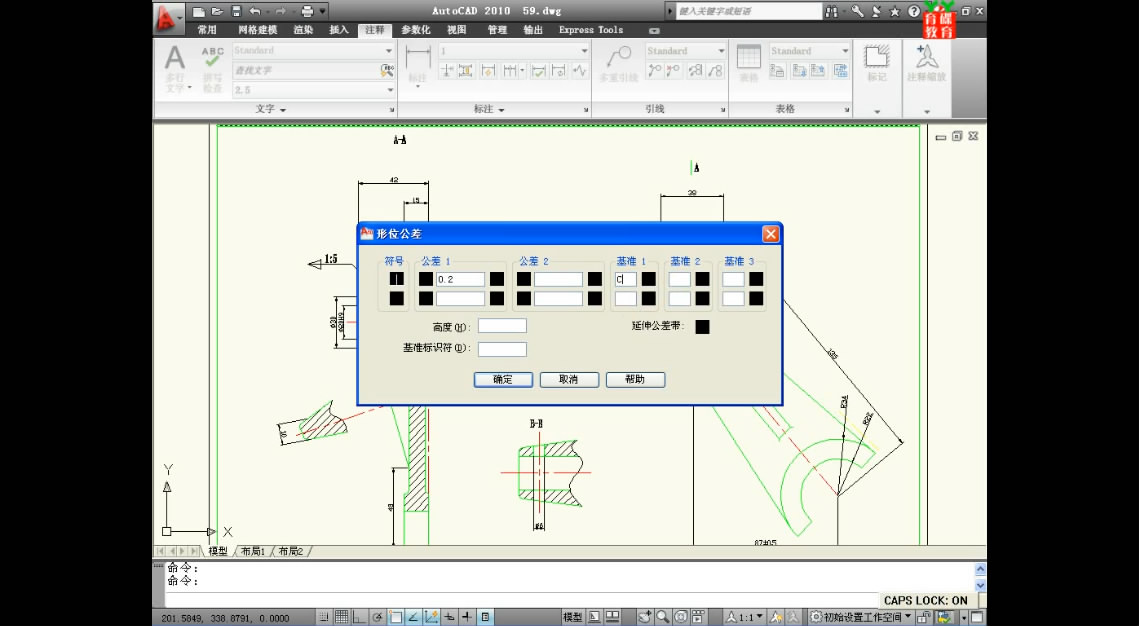Open the workspace switching dropdown 初始设置工作空间

pyautogui.click(x=860, y=617)
